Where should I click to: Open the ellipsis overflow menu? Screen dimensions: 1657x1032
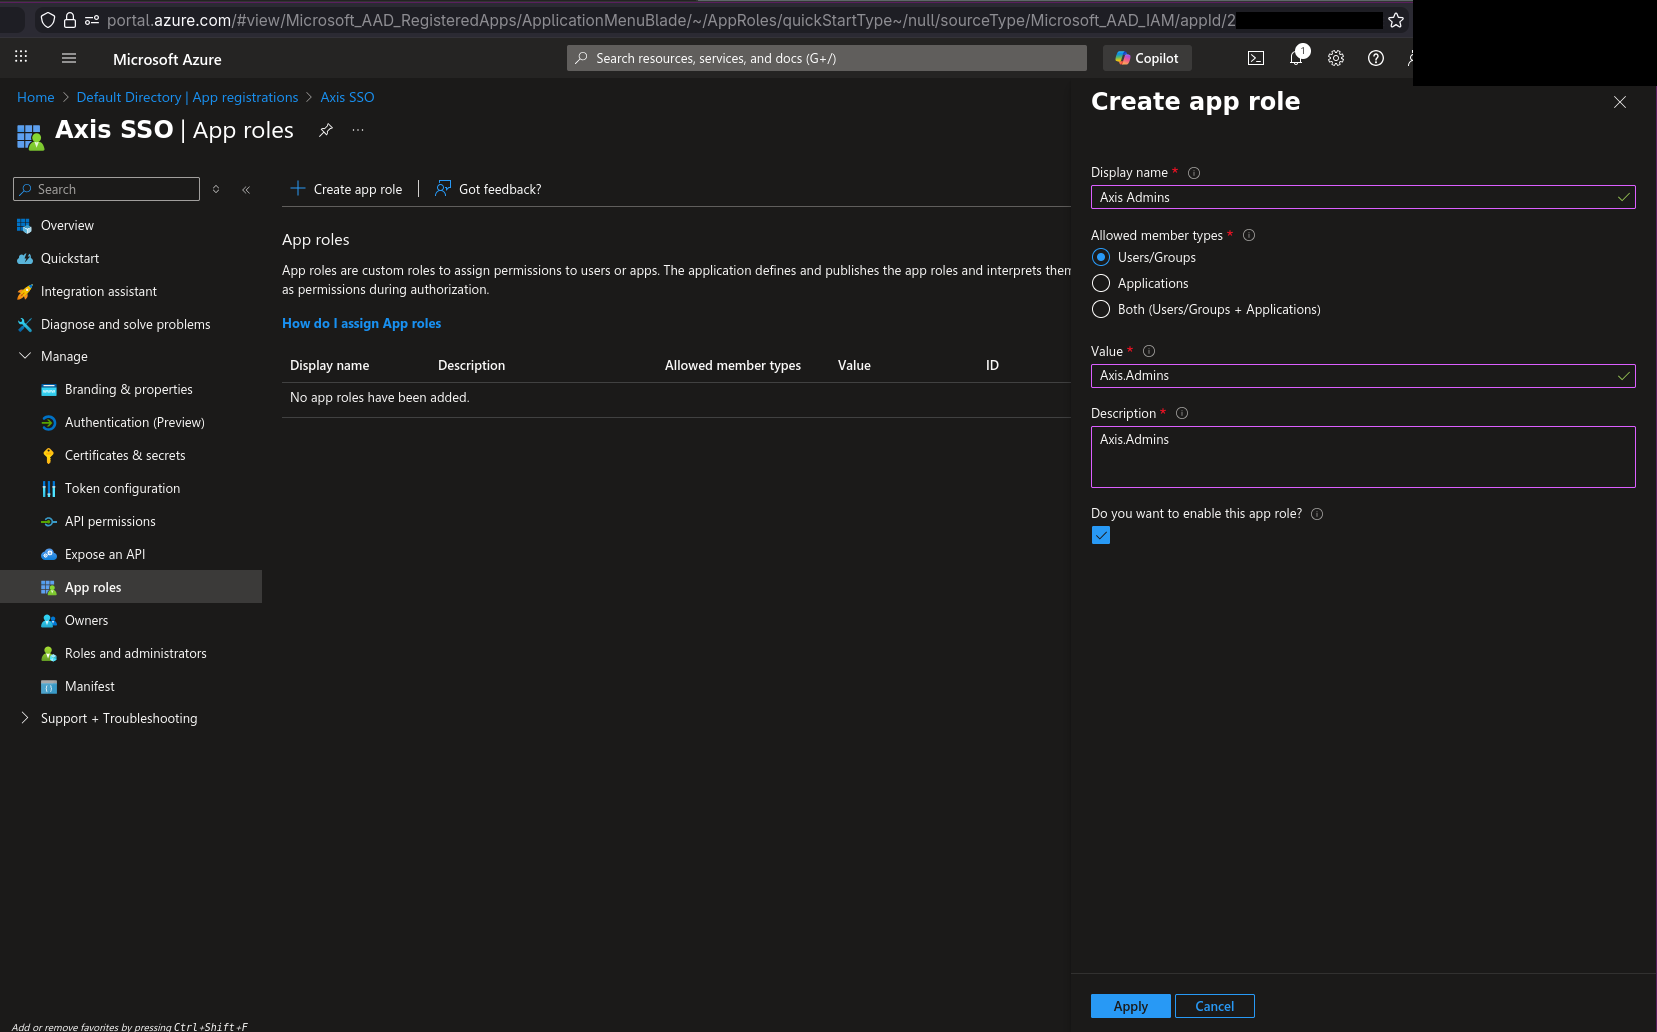point(357,130)
